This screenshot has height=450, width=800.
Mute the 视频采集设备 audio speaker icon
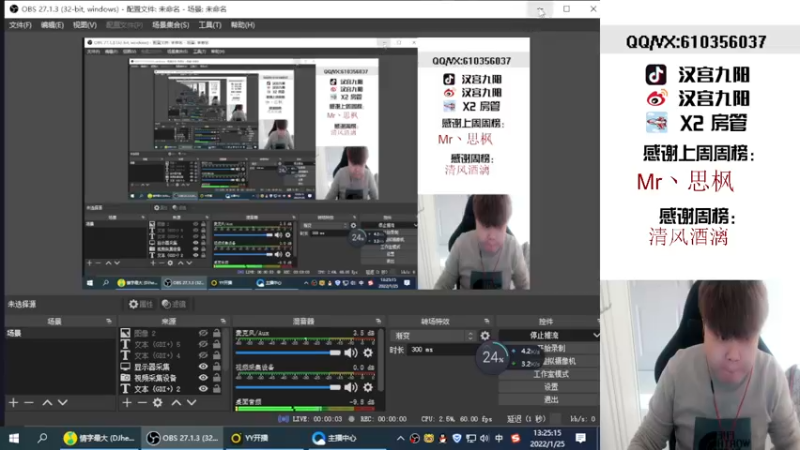pyautogui.click(x=351, y=387)
